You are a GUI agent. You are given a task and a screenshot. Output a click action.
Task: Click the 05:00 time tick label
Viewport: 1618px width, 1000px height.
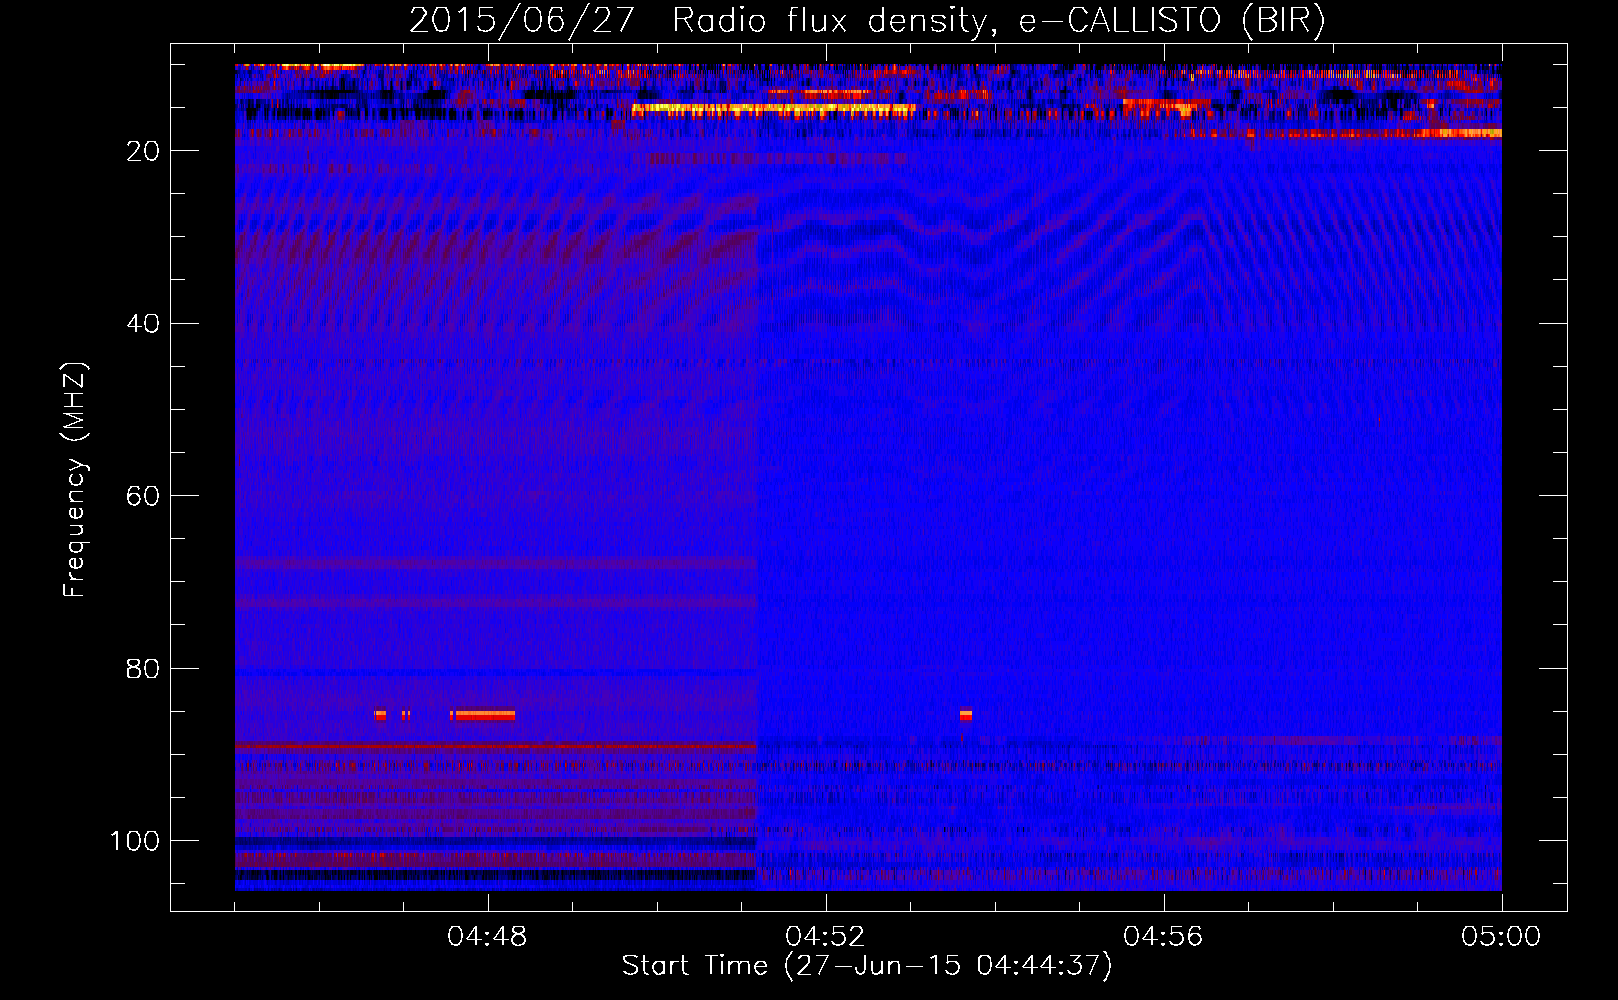point(1501,937)
